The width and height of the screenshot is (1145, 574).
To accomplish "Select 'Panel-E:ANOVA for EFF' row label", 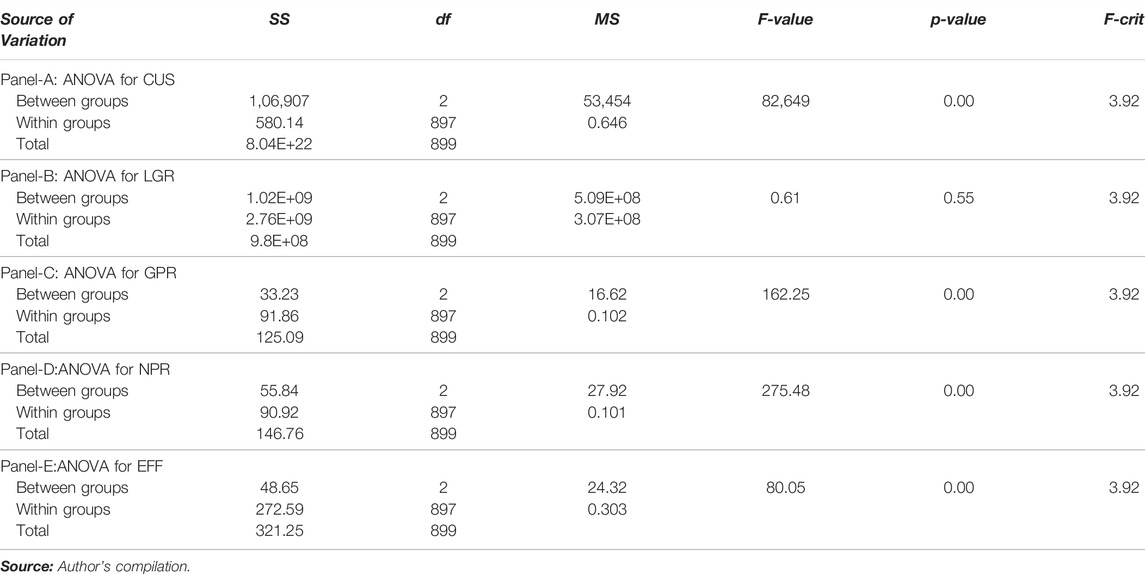I will pos(83,466).
